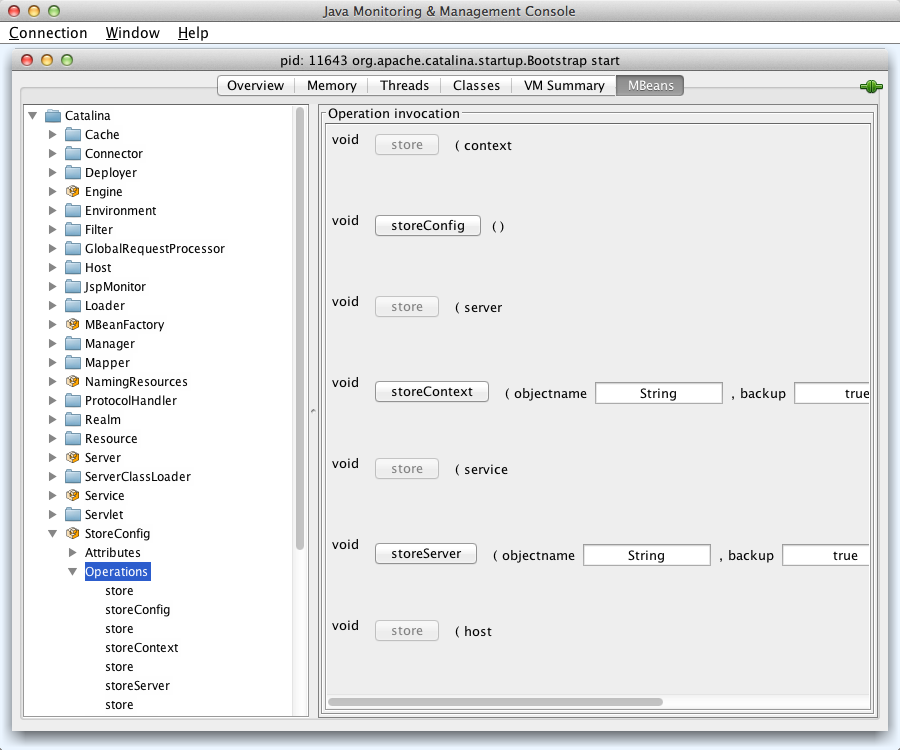Expand the Host tree node
Image resolution: width=900 pixels, height=750 pixels.
click(53, 267)
